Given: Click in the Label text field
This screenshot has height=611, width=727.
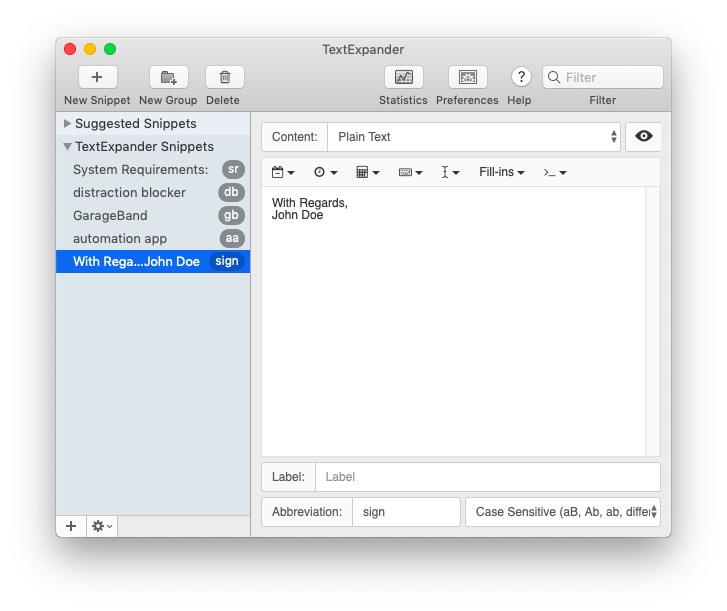Looking at the screenshot, I should (488, 477).
